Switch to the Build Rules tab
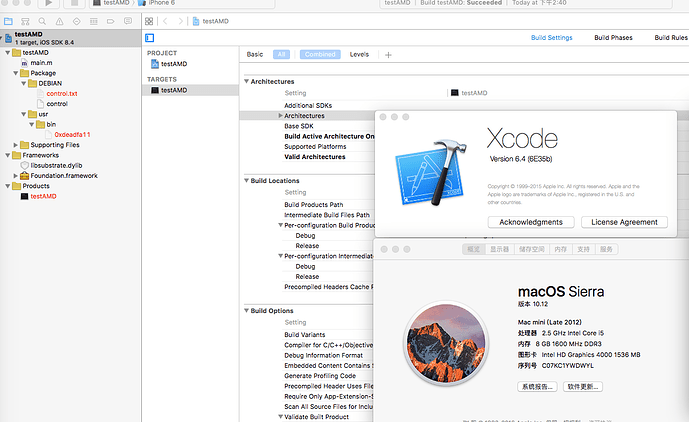 [x=671, y=38]
